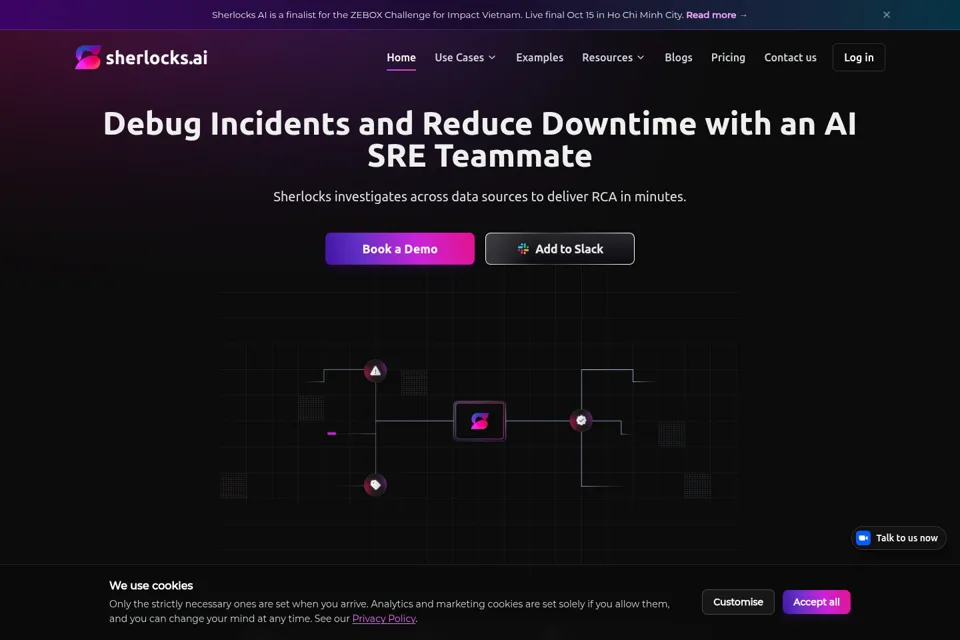
Task: Click the Add to Slack button
Action: pyautogui.click(x=560, y=249)
